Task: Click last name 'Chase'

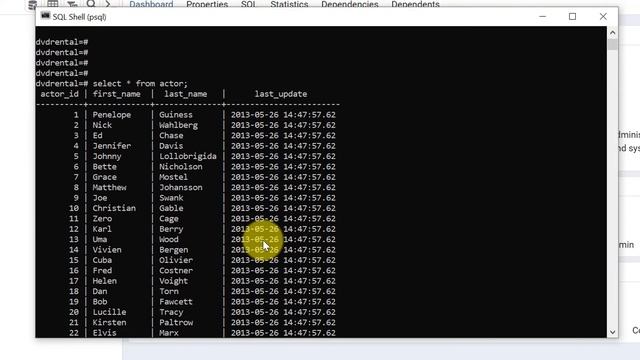Action: tap(171, 136)
